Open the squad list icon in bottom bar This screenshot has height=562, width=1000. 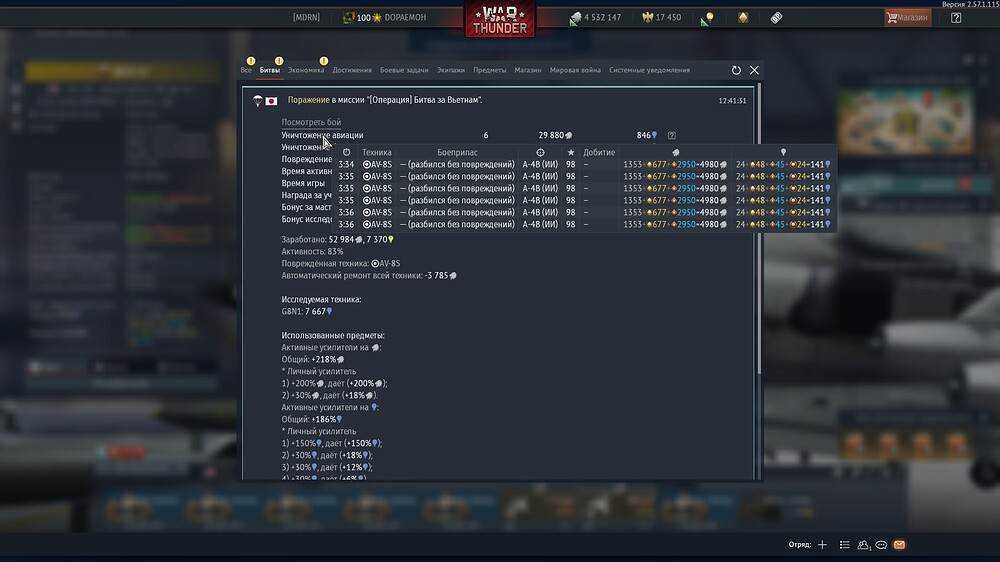tap(844, 545)
